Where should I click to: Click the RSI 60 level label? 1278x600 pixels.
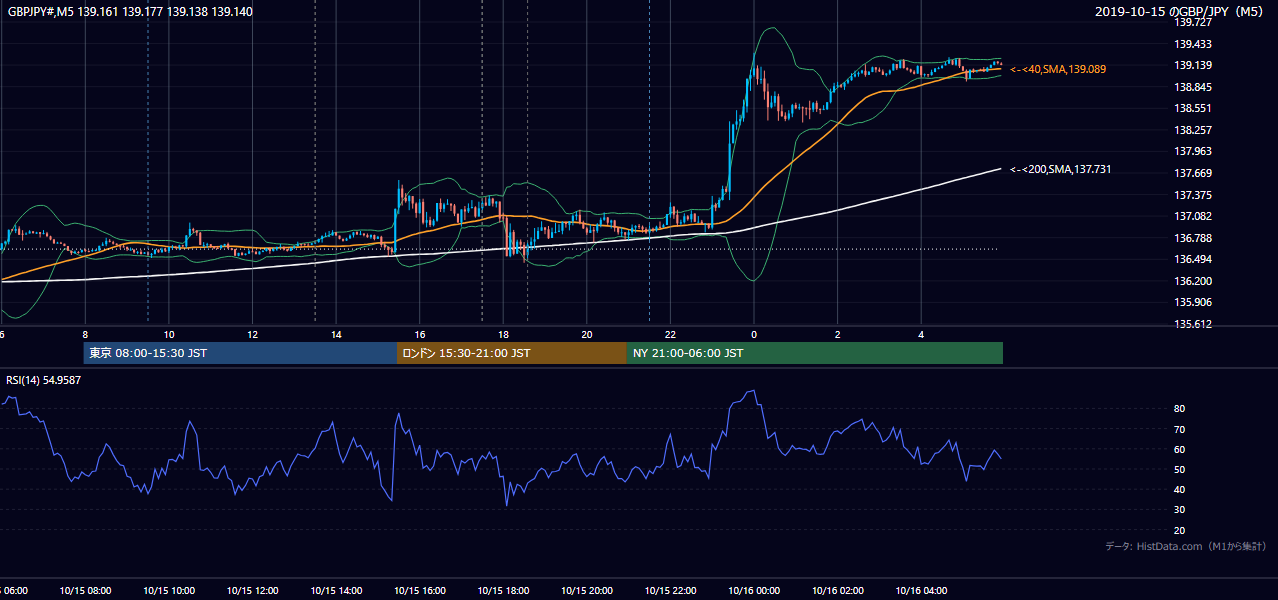(x=1180, y=449)
